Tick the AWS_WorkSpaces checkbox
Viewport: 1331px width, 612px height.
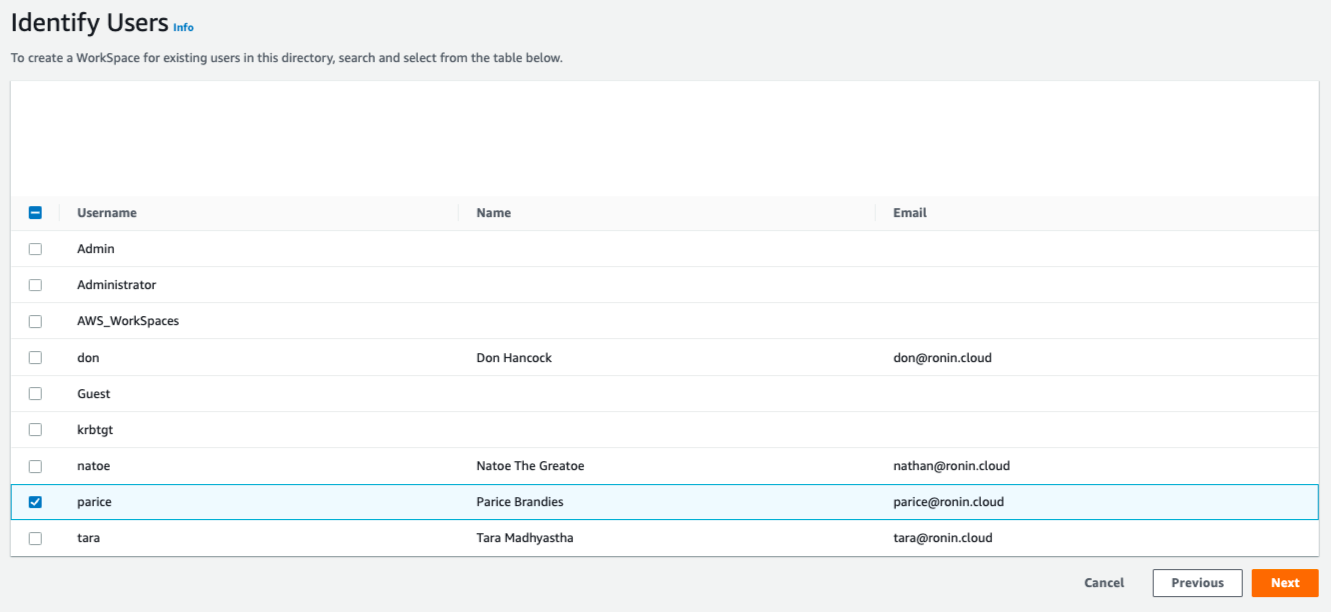tap(35, 322)
